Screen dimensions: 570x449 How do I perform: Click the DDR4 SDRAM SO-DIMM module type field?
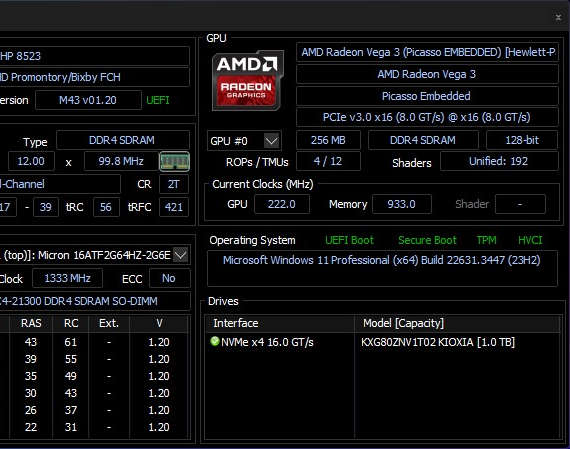[x=95, y=301]
